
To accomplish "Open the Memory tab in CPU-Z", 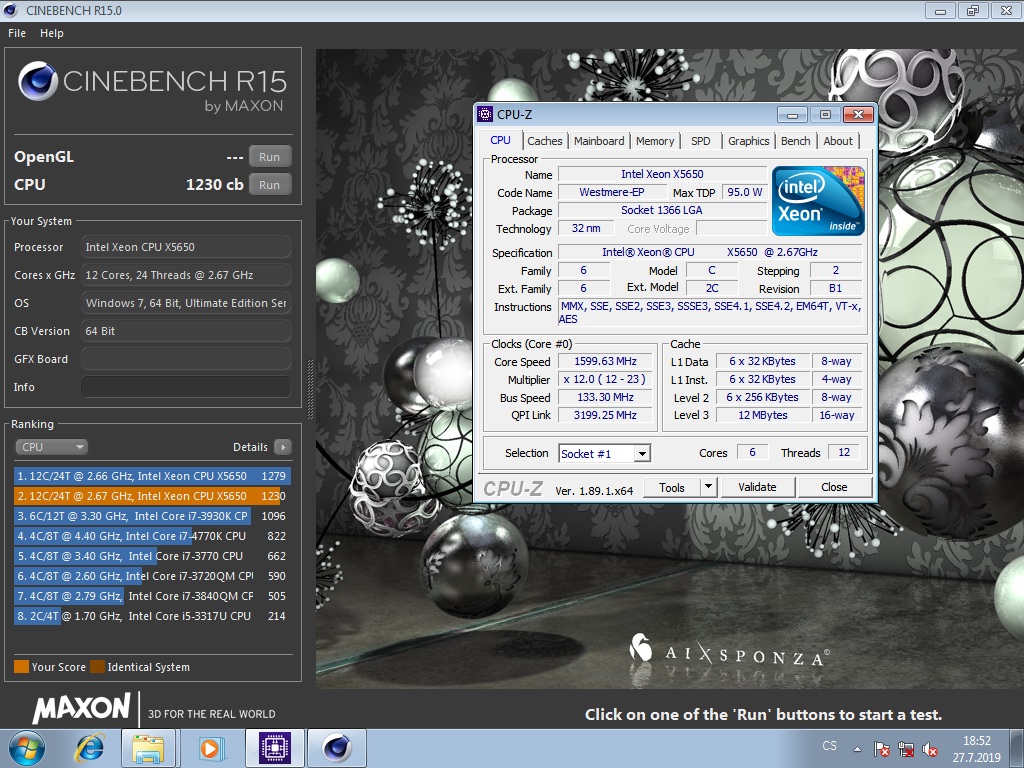I will (655, 141).
